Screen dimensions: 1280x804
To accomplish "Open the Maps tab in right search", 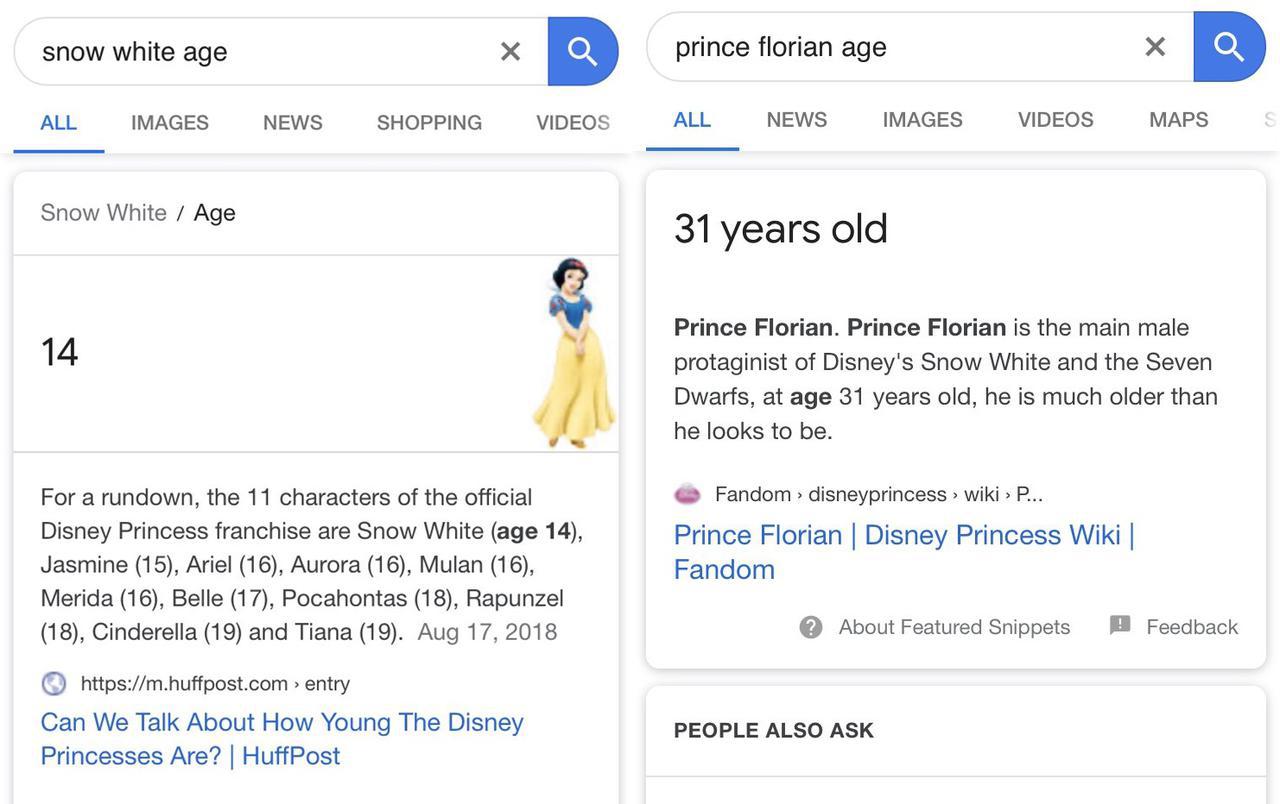I will [x=1178, y=120].
